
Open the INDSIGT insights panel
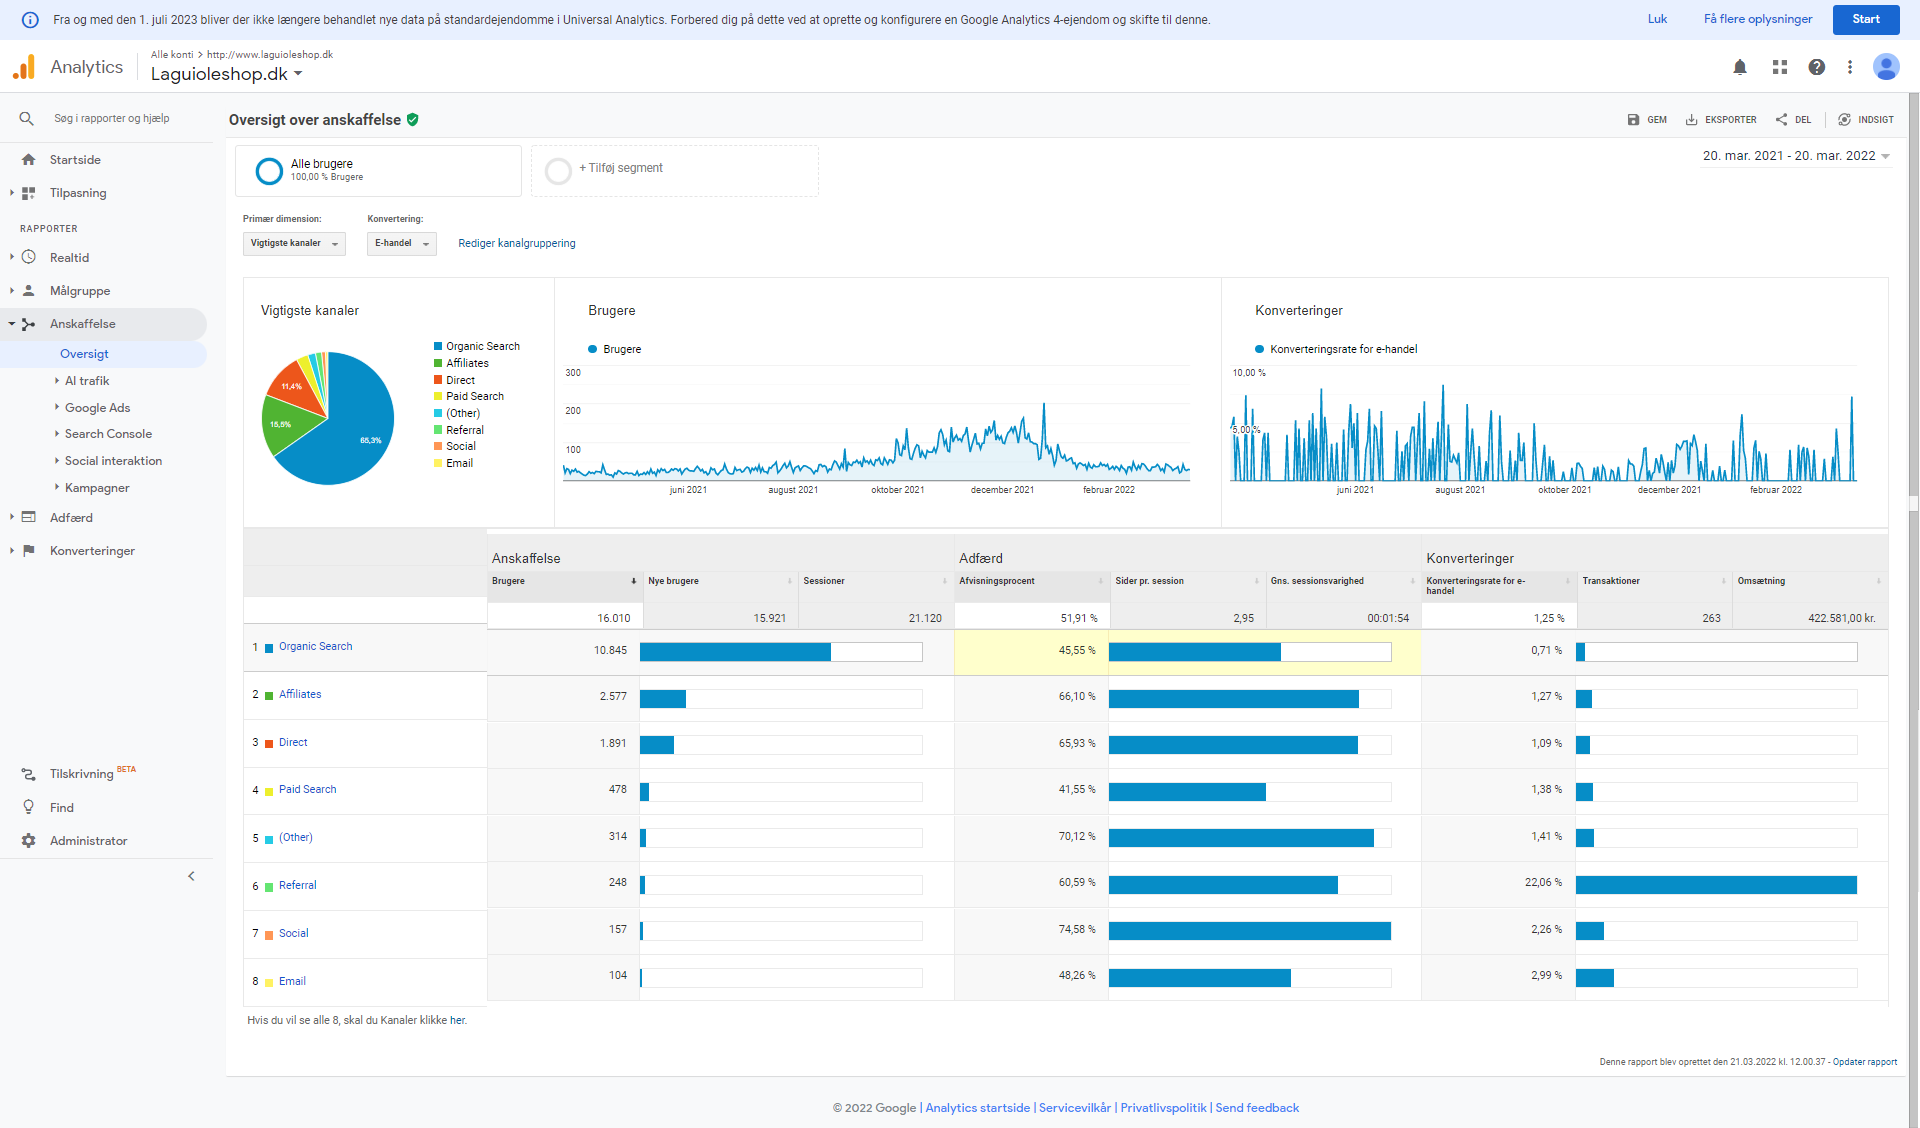[1866, 120]
